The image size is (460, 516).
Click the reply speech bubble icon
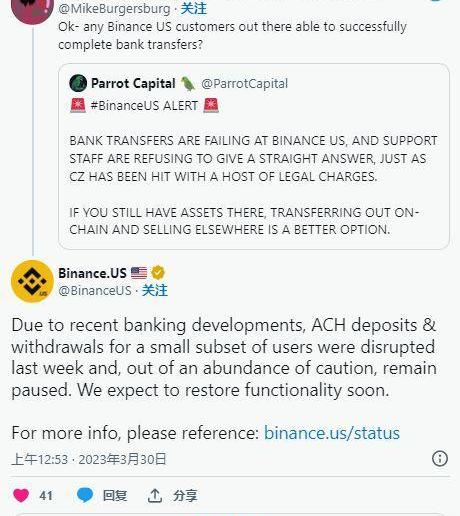point(85,495)
